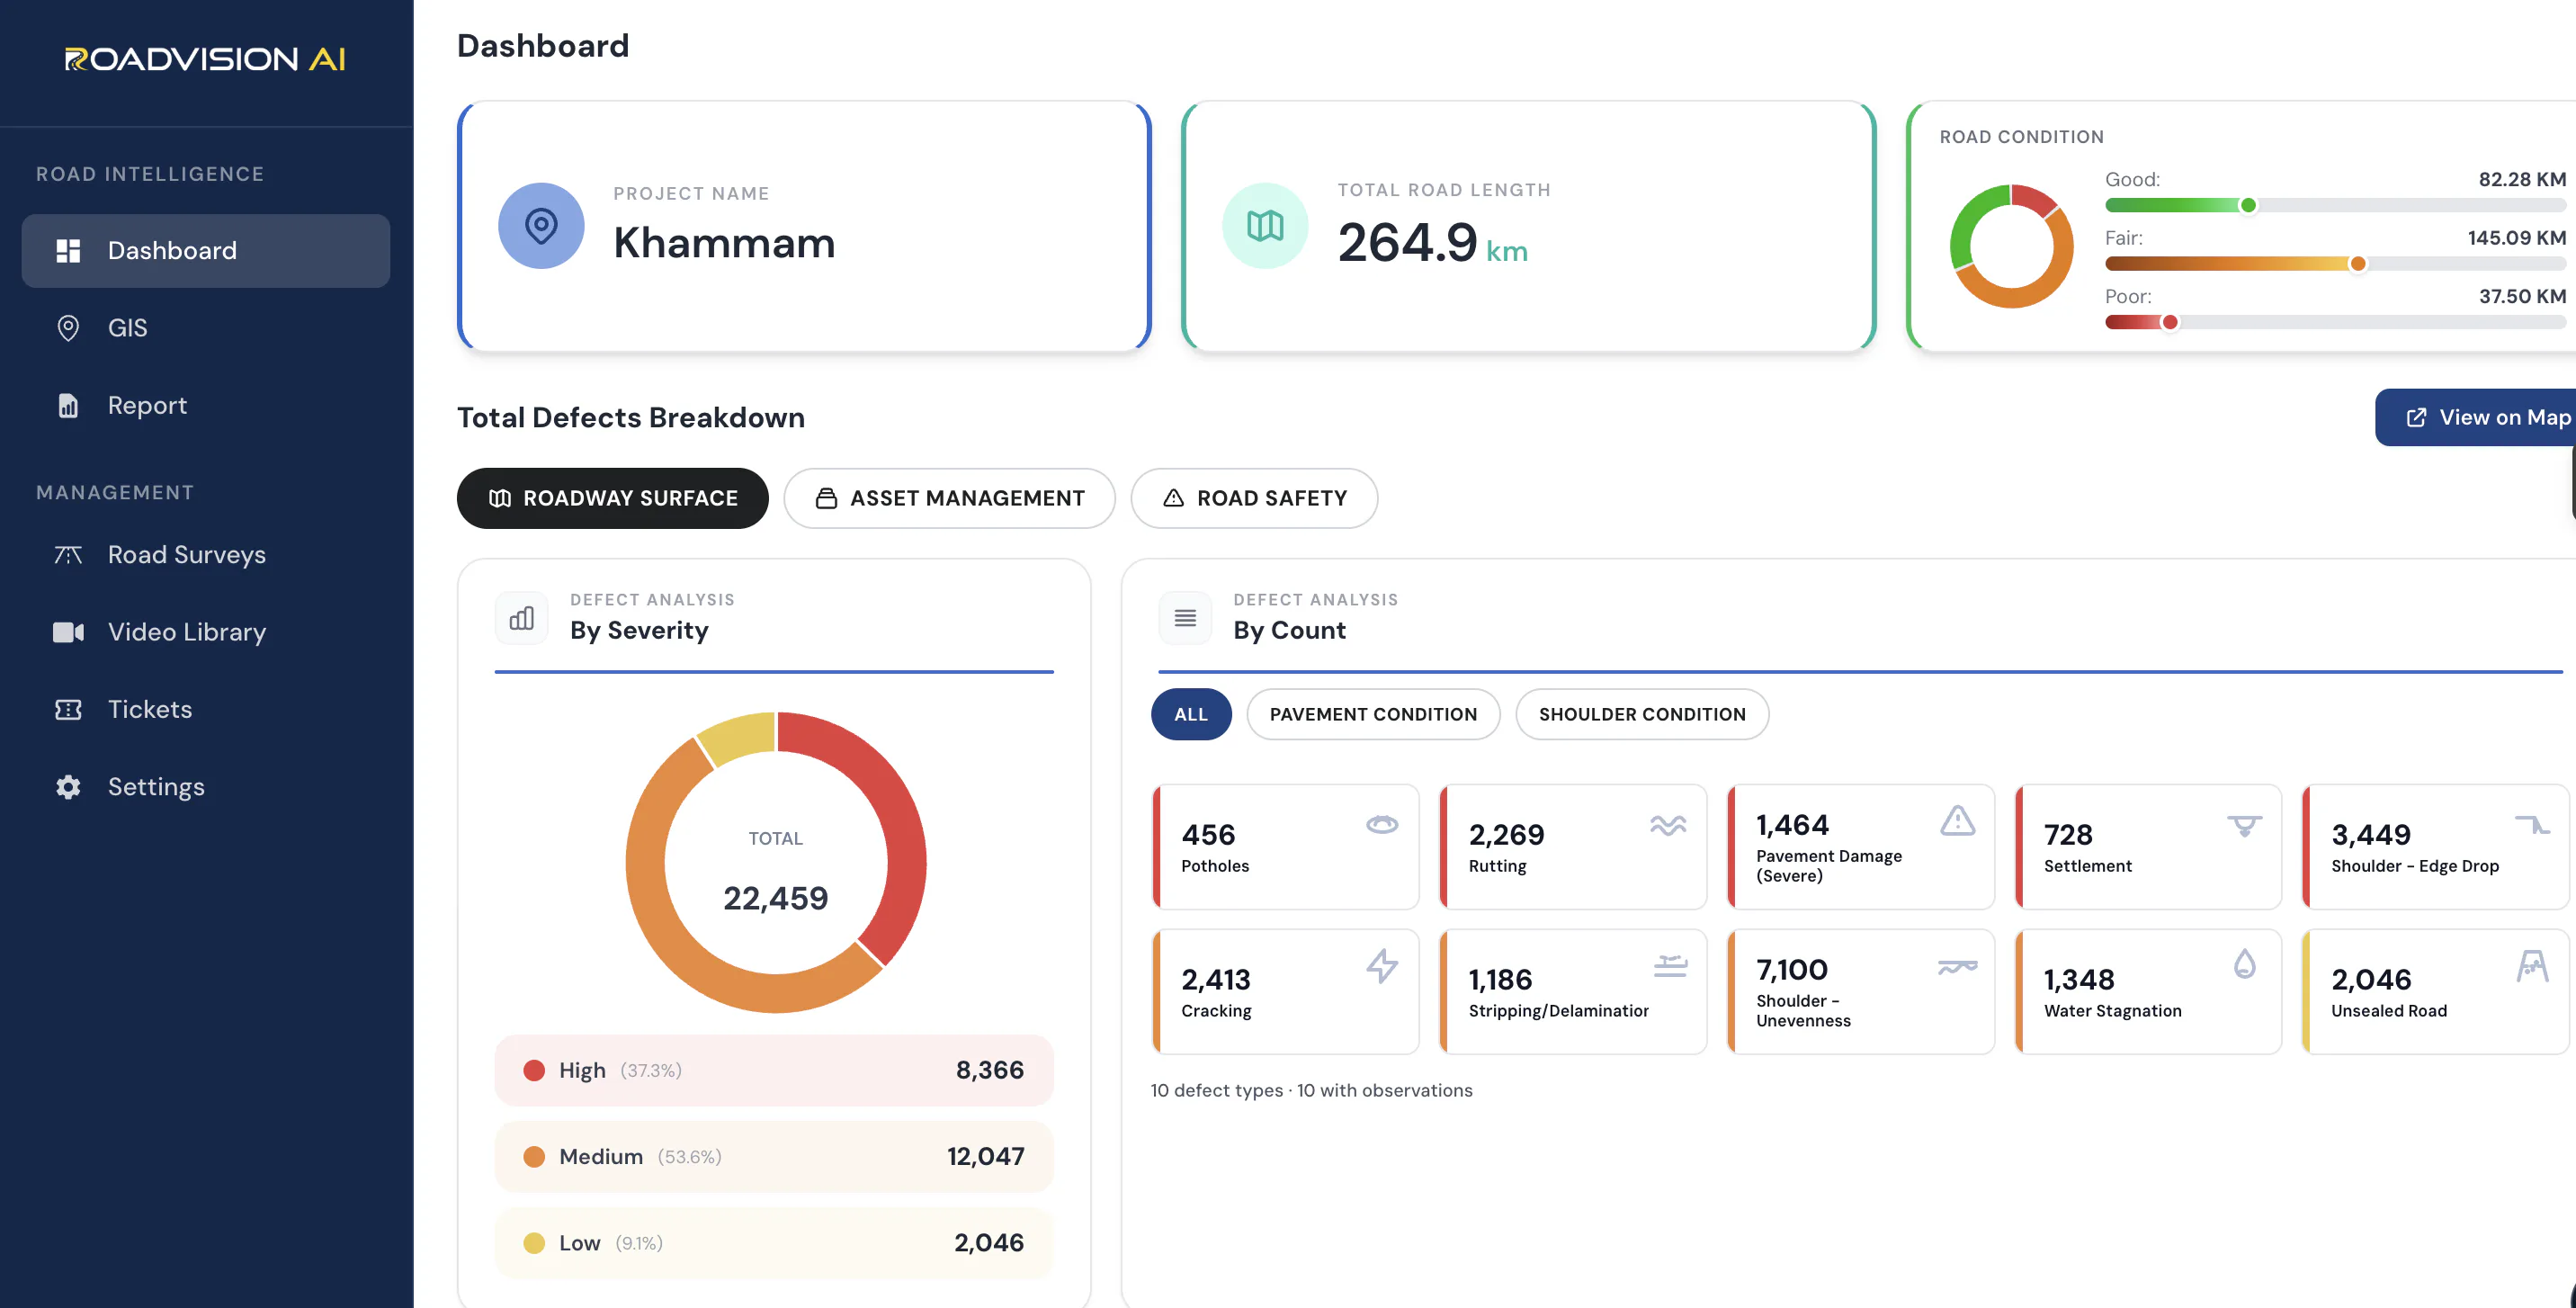Open the Cracking defect card
This screenshot has height=1308, width=2576.
pos(1285,991)
